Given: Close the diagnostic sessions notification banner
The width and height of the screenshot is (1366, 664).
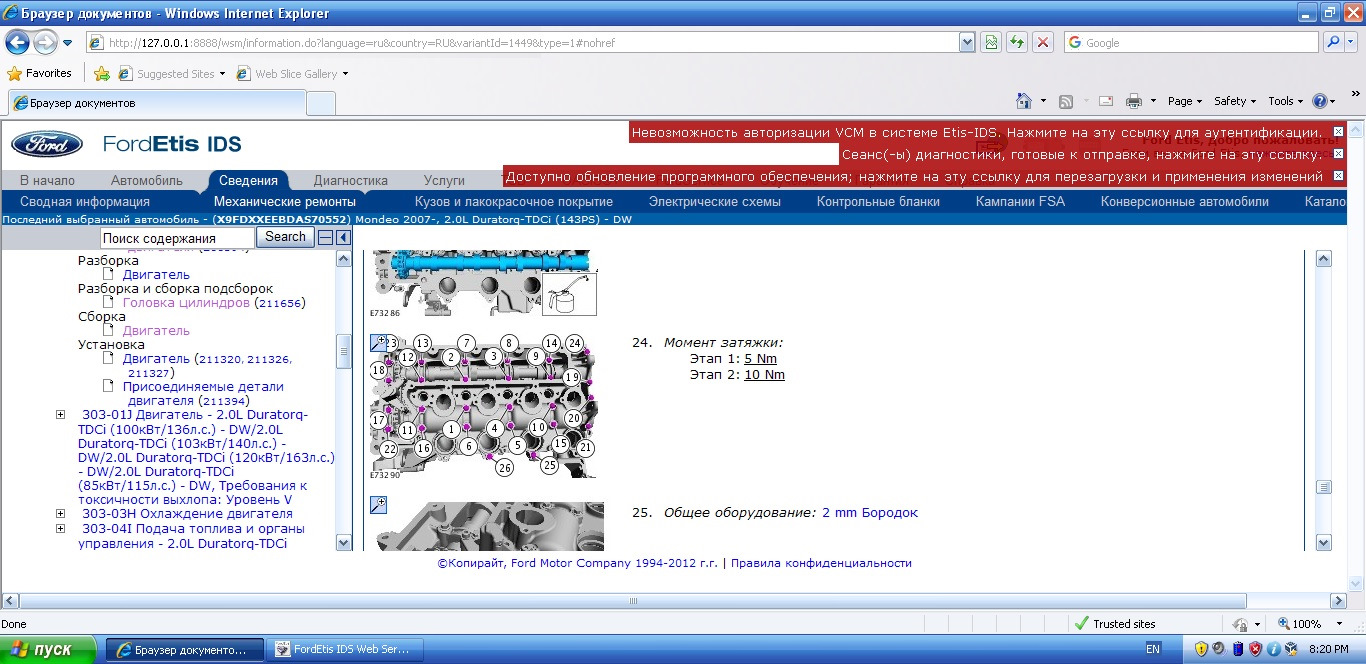Looking at the screenshot, I should tap(1339, 154).
